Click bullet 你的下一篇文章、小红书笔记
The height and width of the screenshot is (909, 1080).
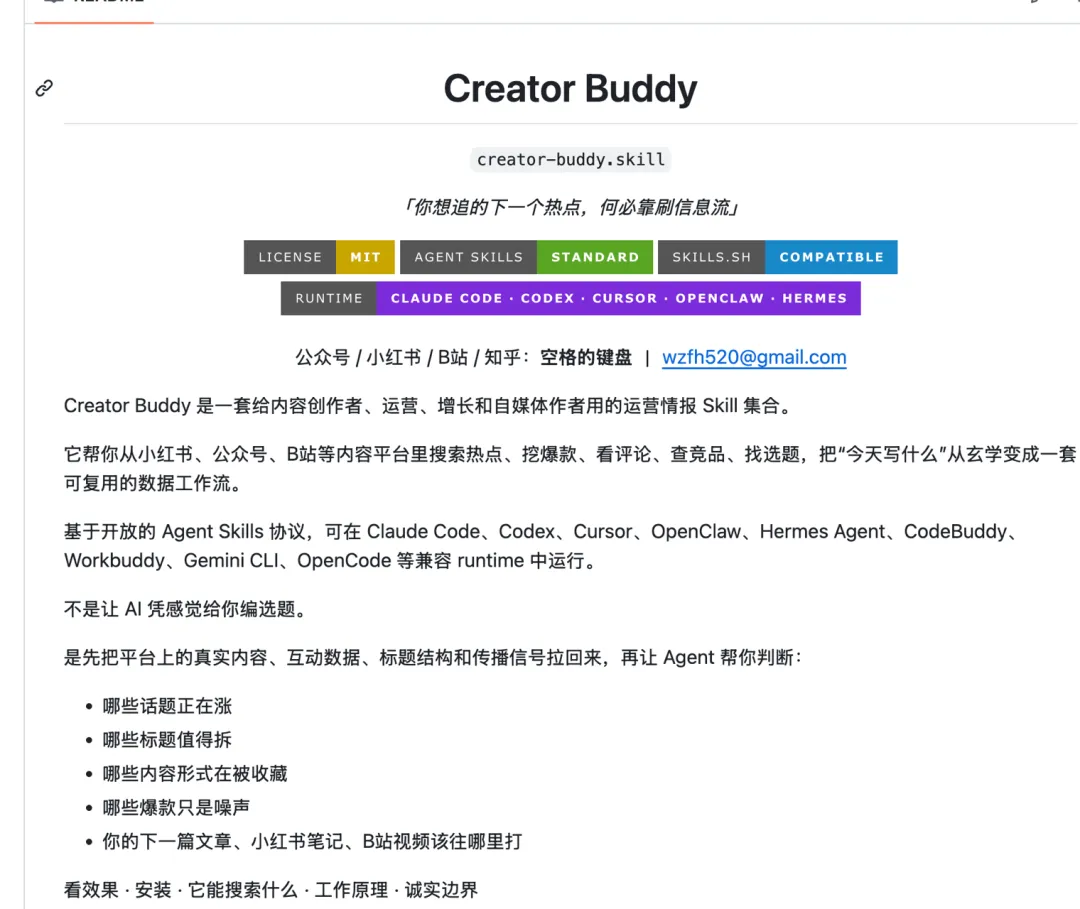[312, 841]
